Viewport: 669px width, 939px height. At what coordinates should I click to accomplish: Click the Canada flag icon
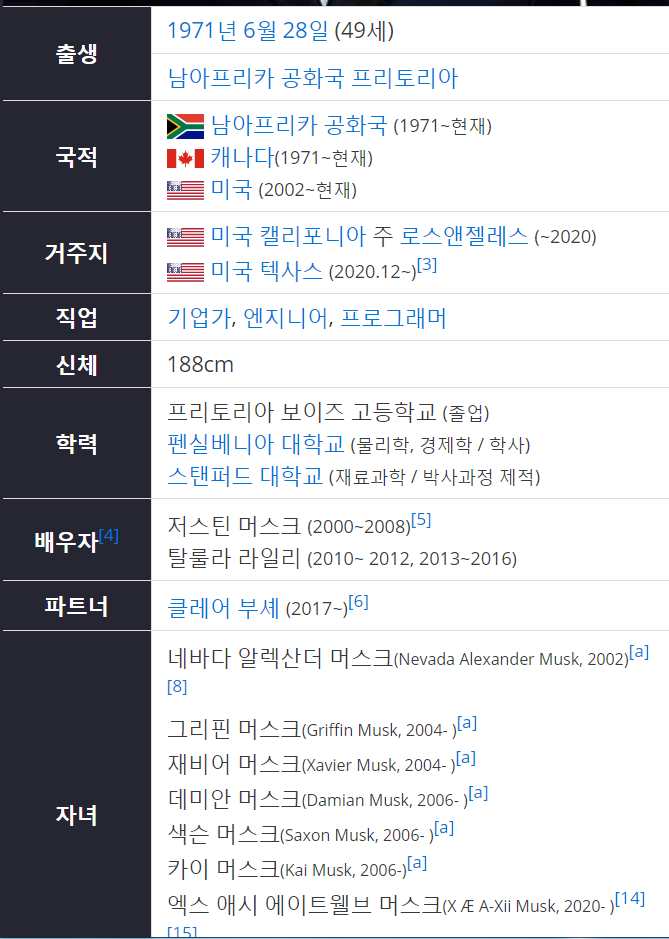[185, 159]
